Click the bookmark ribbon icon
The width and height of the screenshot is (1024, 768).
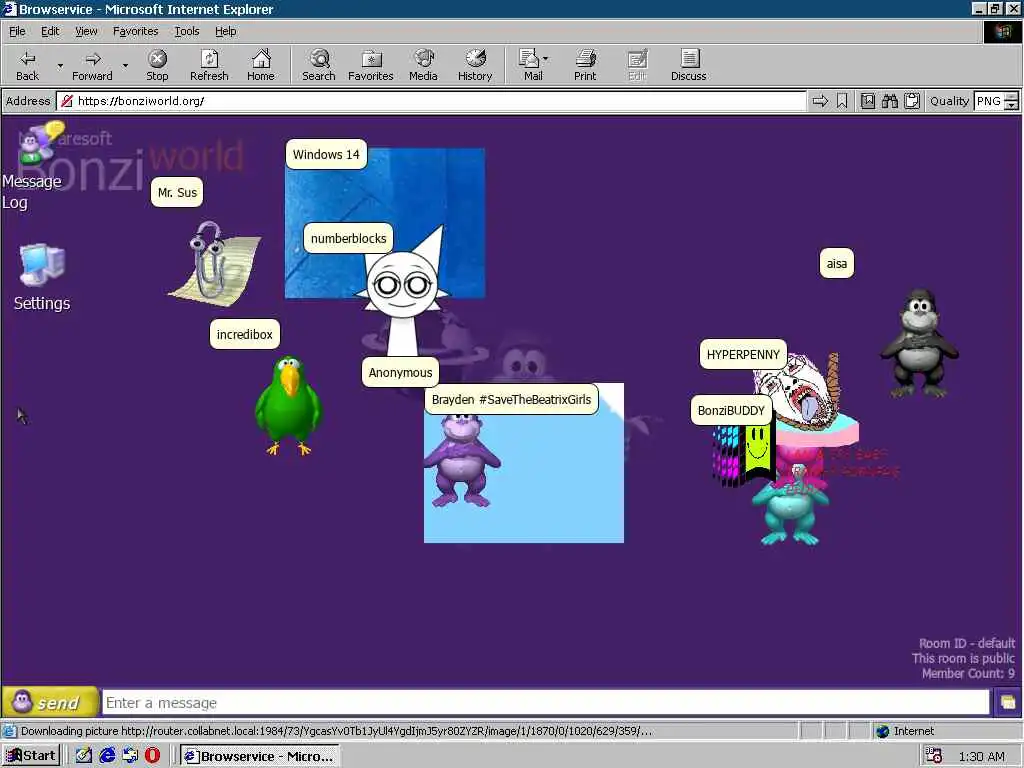pyautogui.click(x=842, y=101)
